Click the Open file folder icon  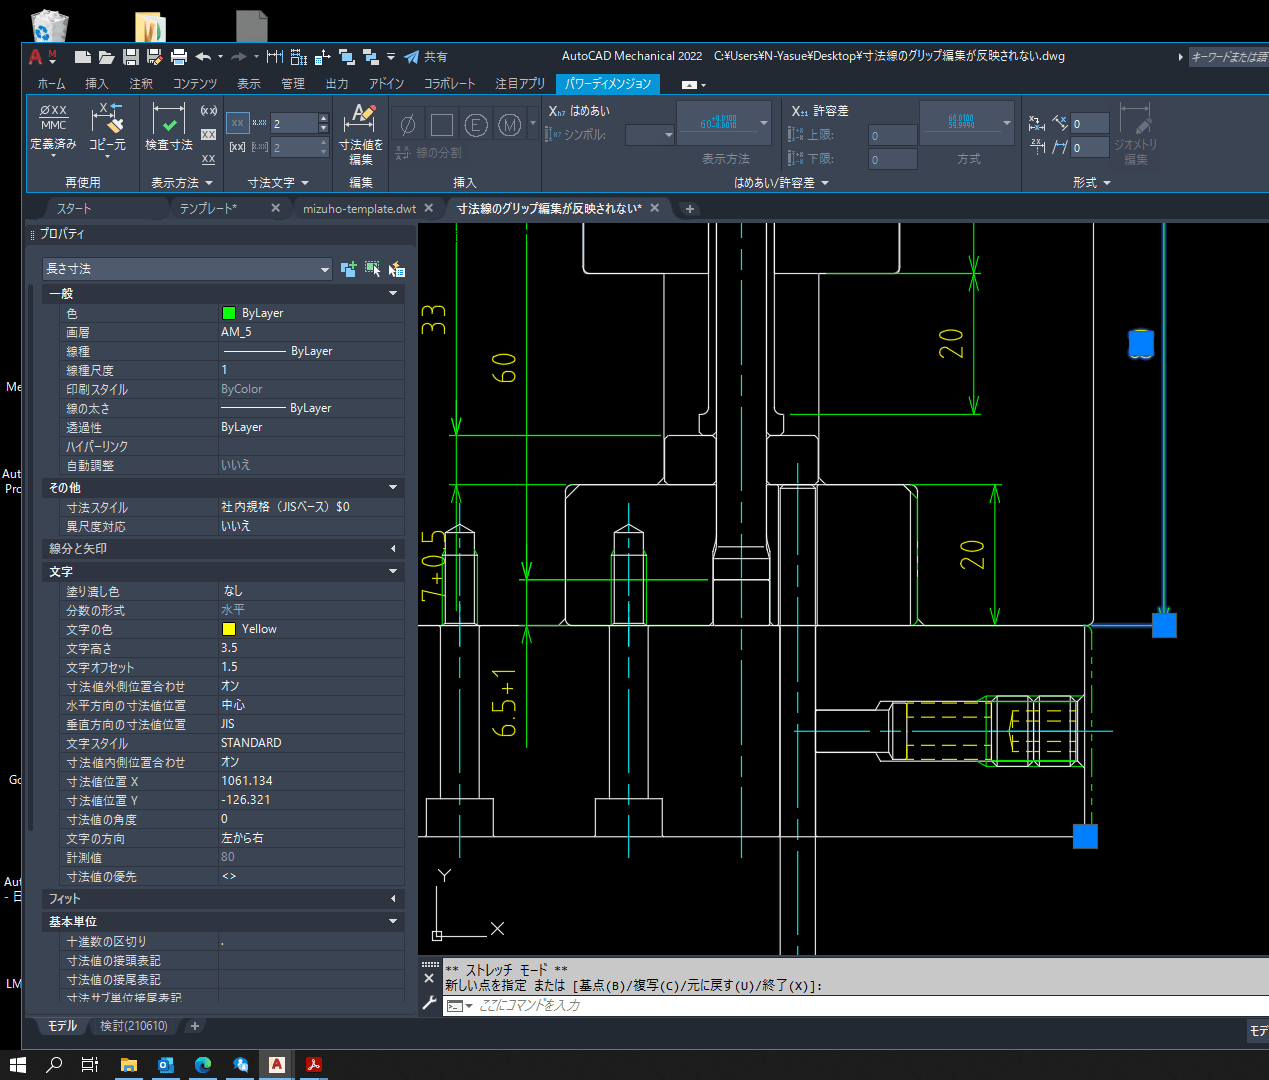106,57
